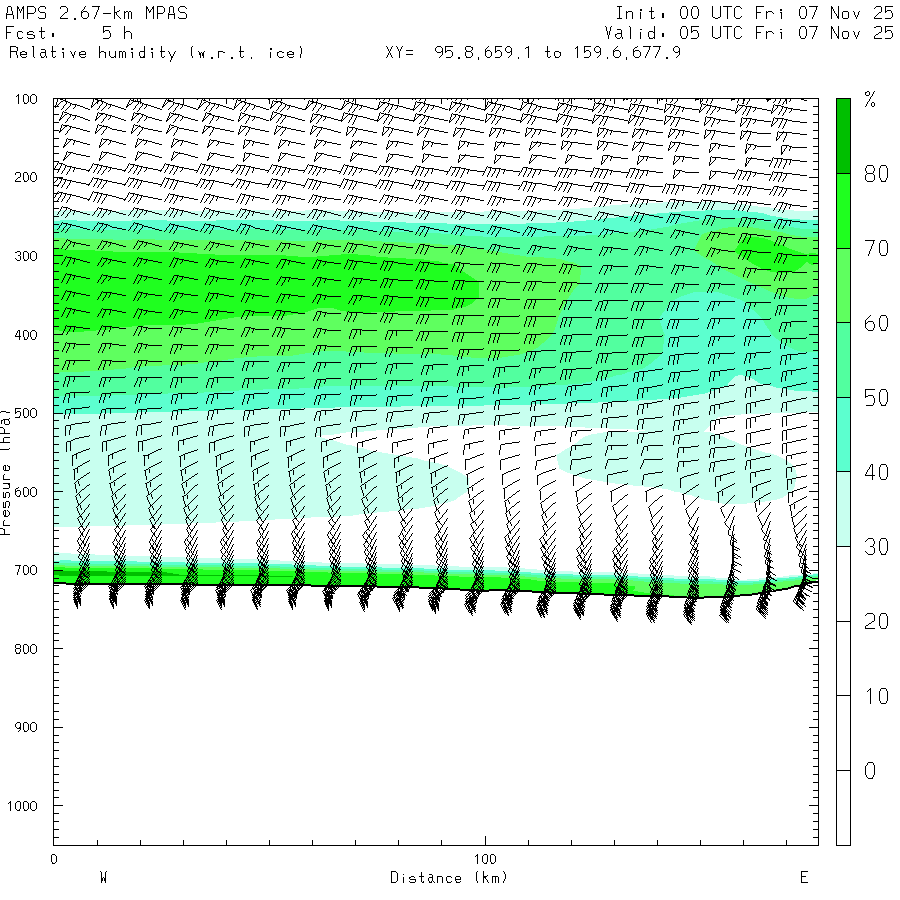Click the 'AMPS 2.67-km MPAS' title text
900x900 pixels.
(96, 13)
